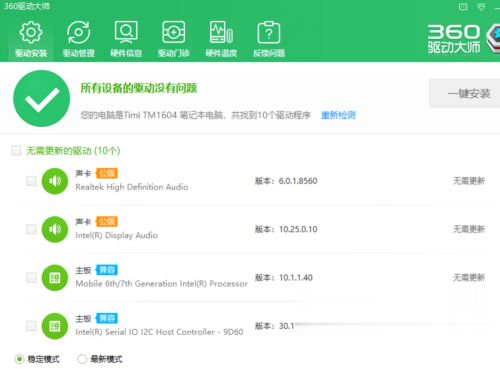Click the 所有设备的驱动没有问题 heading
This screenshot has width=500, height=369.
pyautogui.click(x=139, y=88)
